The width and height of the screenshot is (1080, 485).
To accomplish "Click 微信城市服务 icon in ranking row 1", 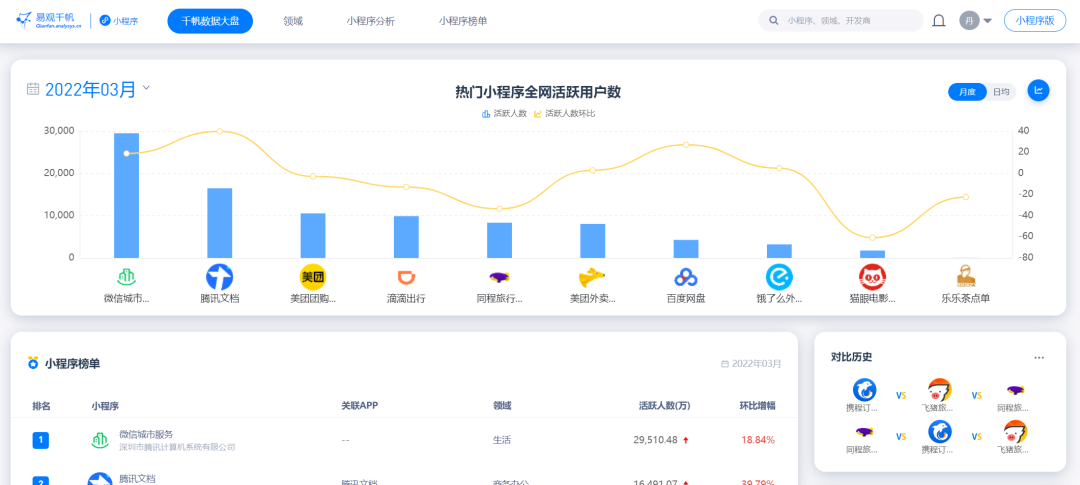I will 101,440.
